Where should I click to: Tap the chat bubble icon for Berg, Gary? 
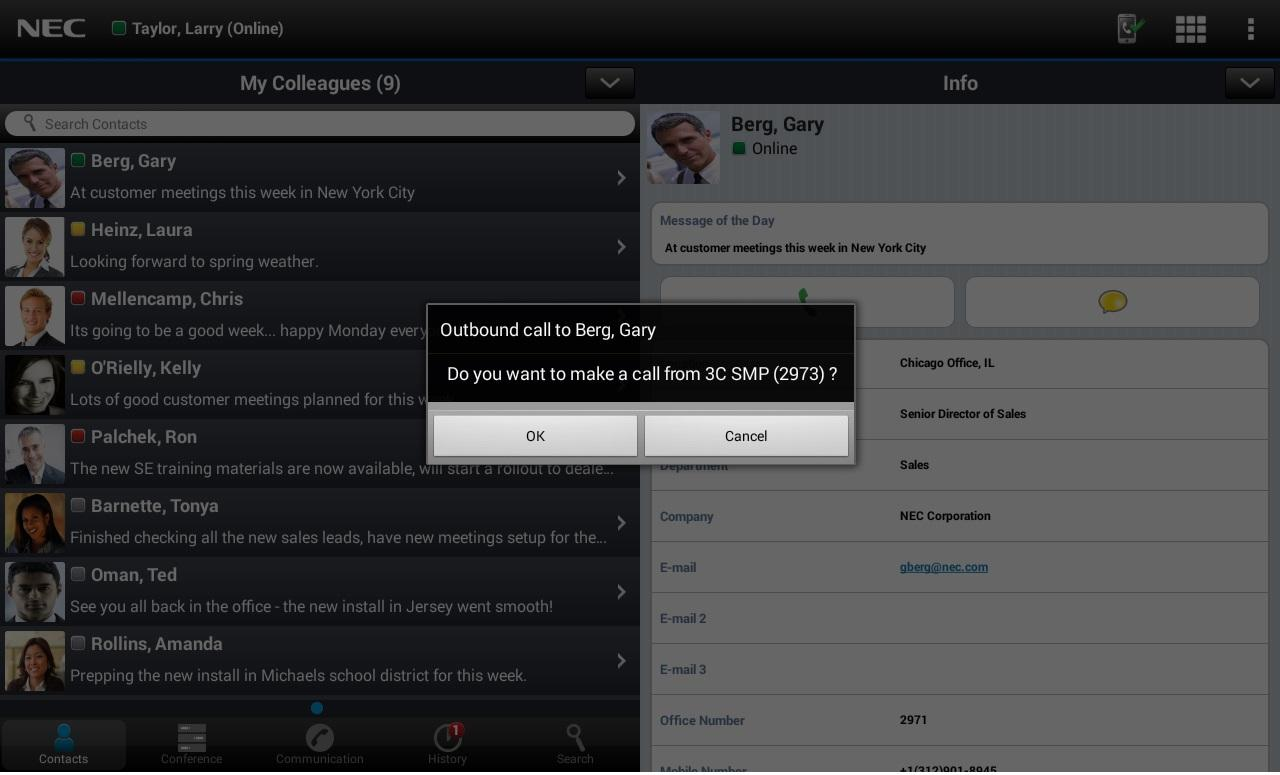point(1112,302)
